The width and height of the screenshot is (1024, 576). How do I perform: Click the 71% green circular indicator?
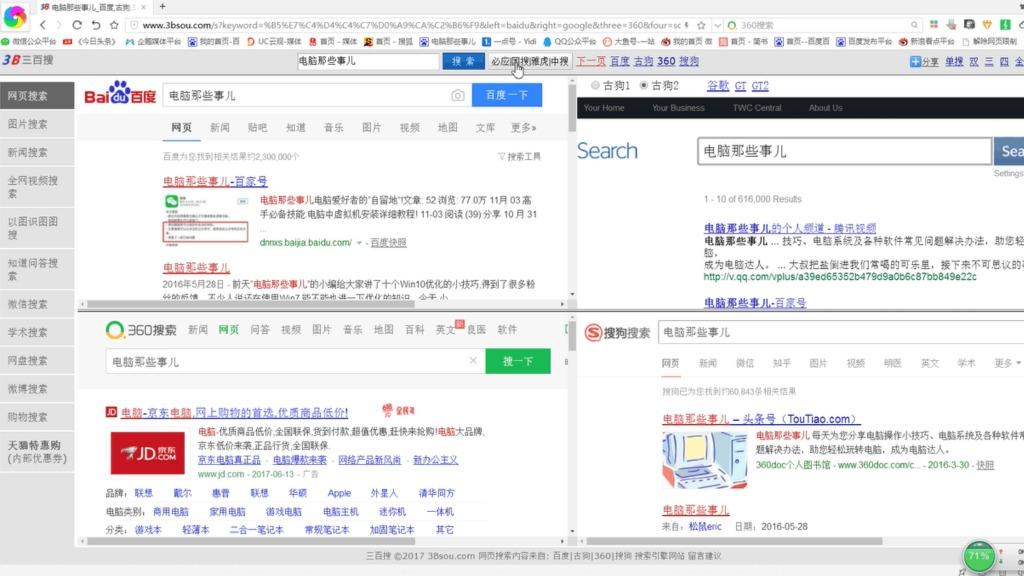(x=979, y=556)
